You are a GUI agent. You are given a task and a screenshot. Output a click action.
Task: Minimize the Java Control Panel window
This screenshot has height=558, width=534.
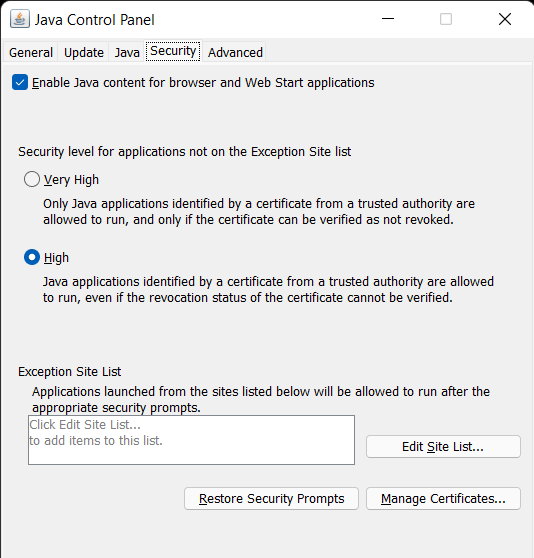388,19
